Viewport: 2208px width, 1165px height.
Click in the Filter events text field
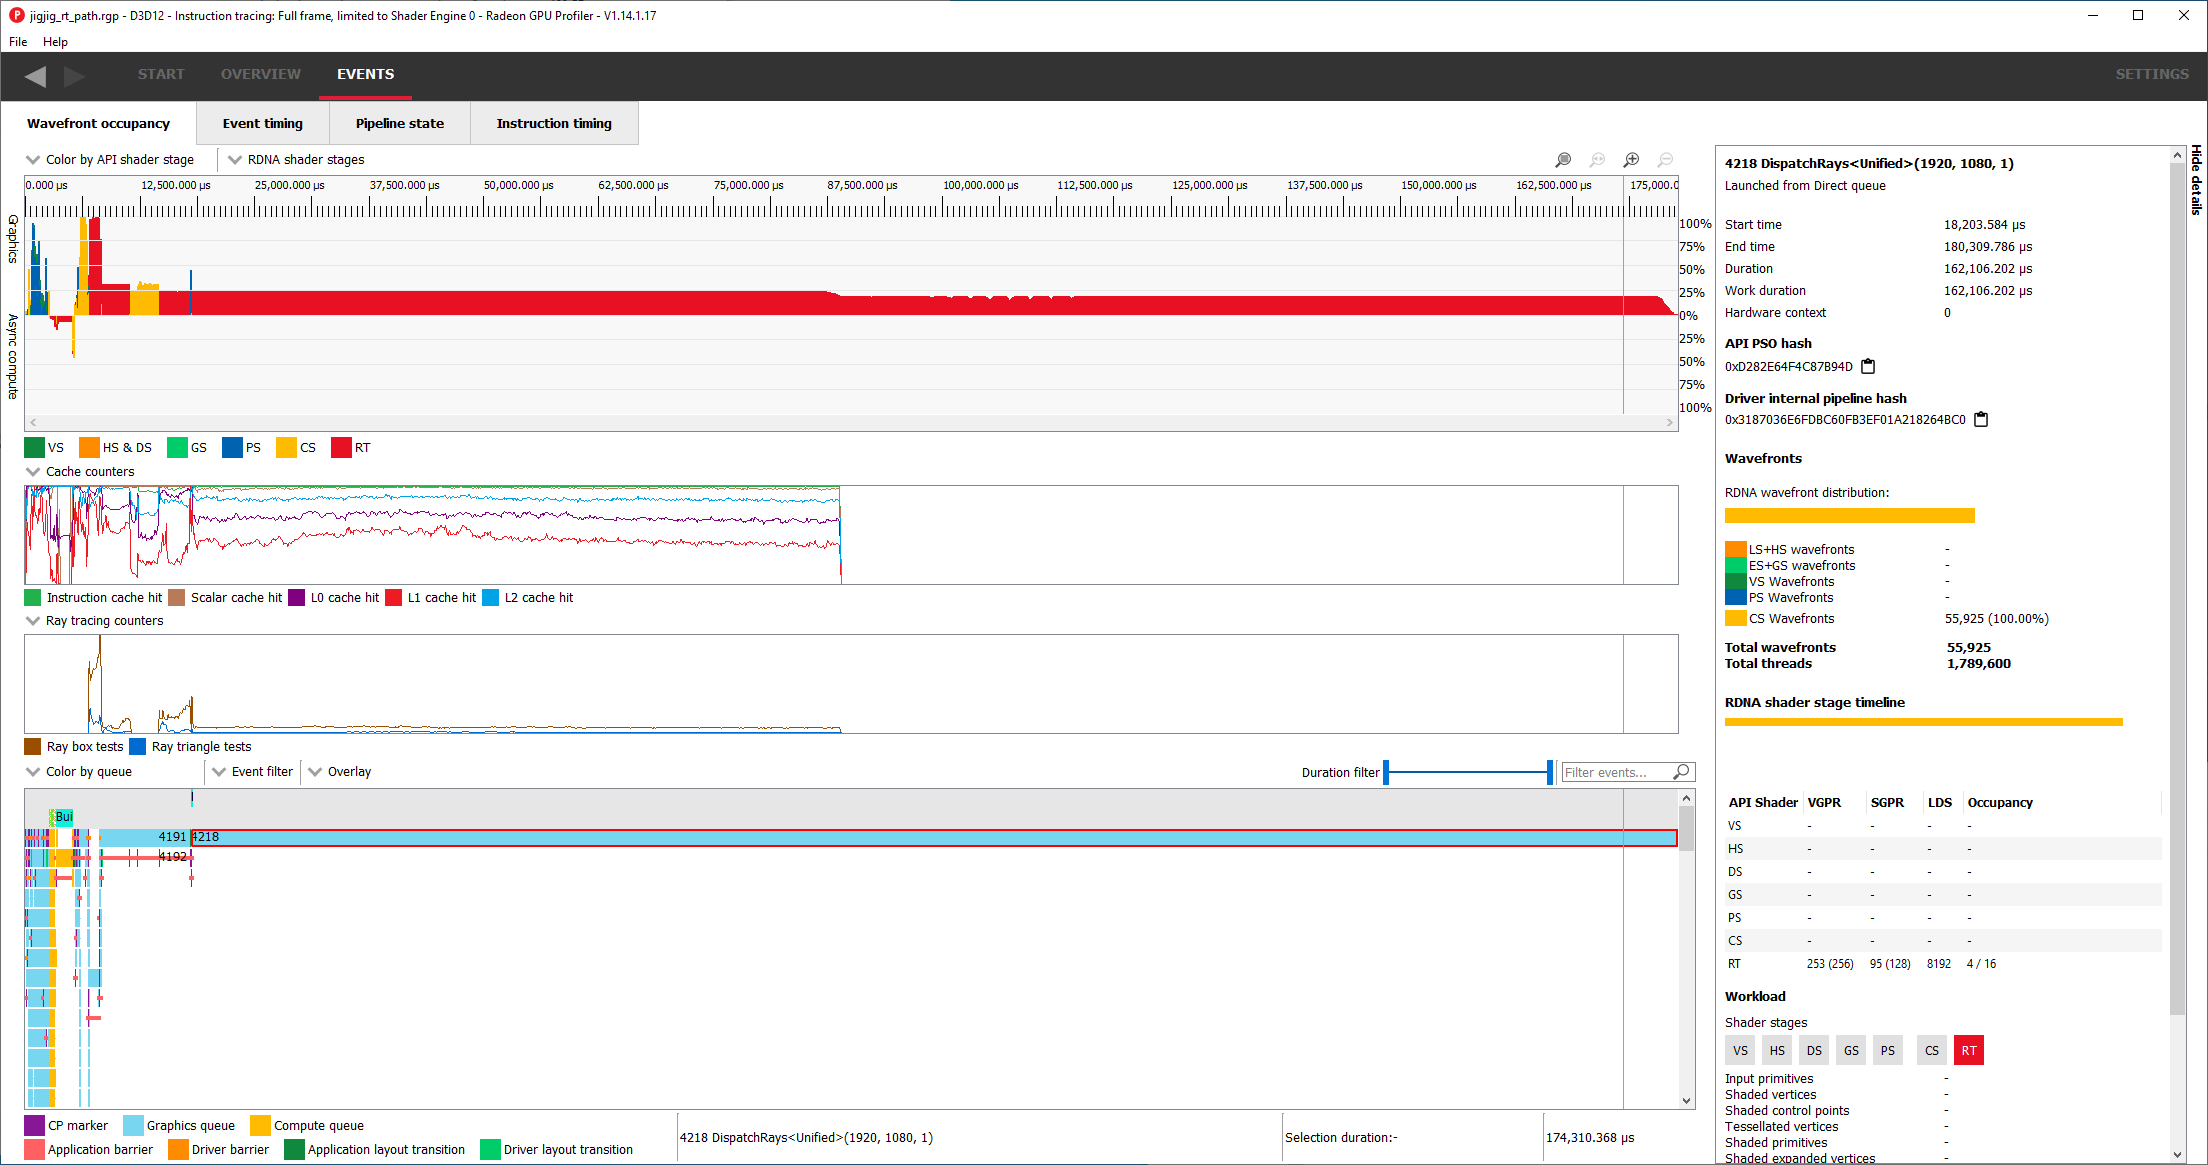tap(1615, 772)
